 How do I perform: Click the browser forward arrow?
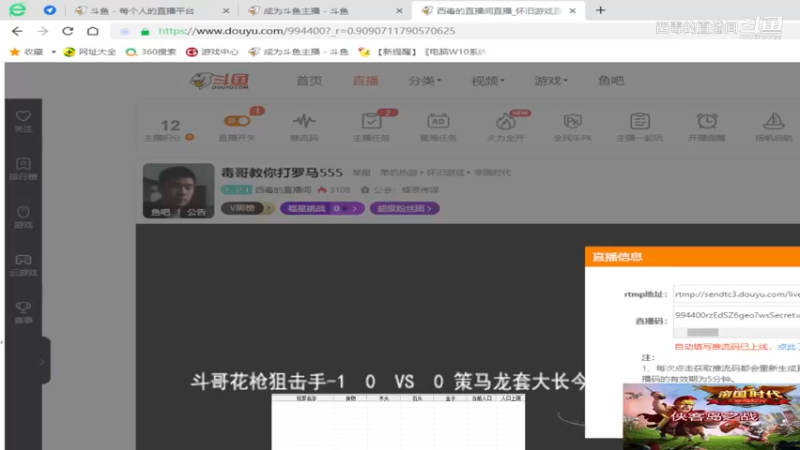pyautogui.click(x=42, y=31)
